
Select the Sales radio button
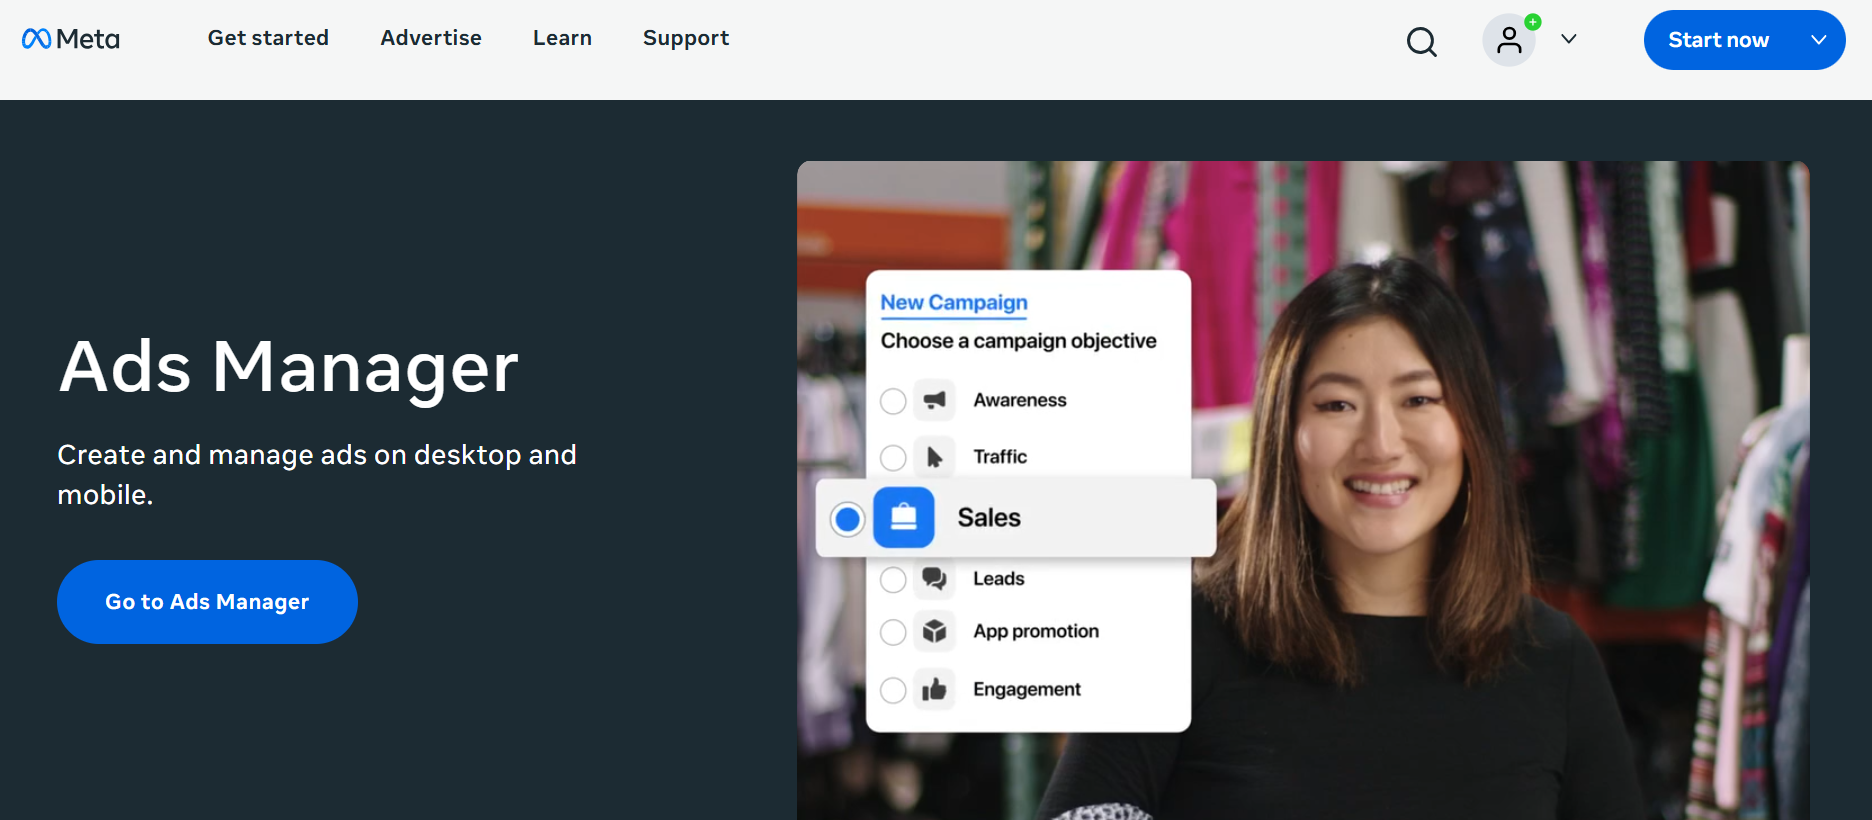click(x=848, y=519)
